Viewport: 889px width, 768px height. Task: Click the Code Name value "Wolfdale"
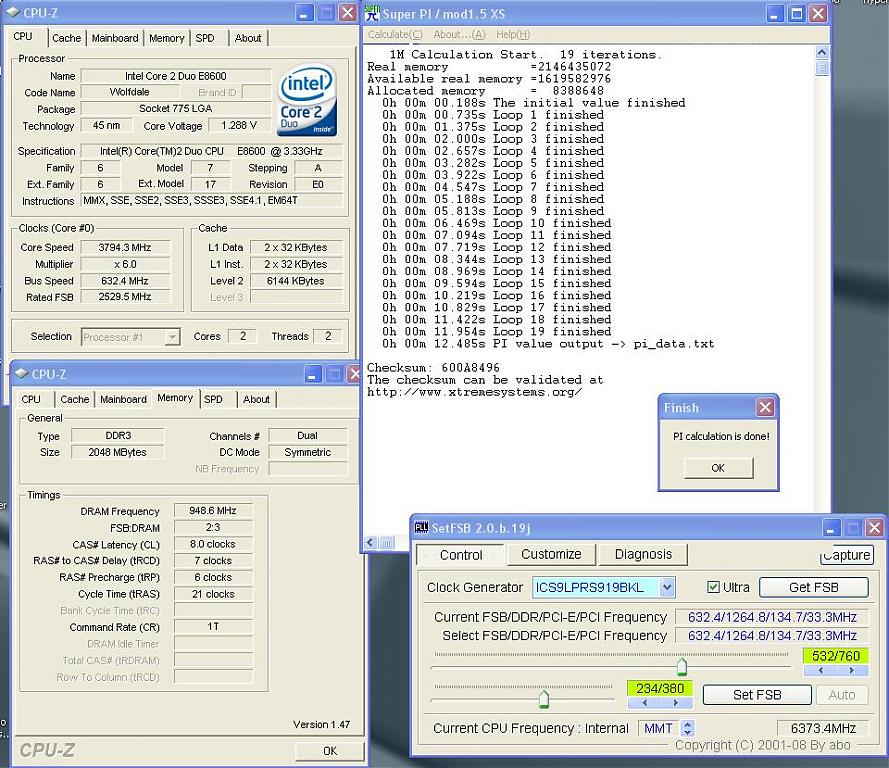[x=130, y=92]
